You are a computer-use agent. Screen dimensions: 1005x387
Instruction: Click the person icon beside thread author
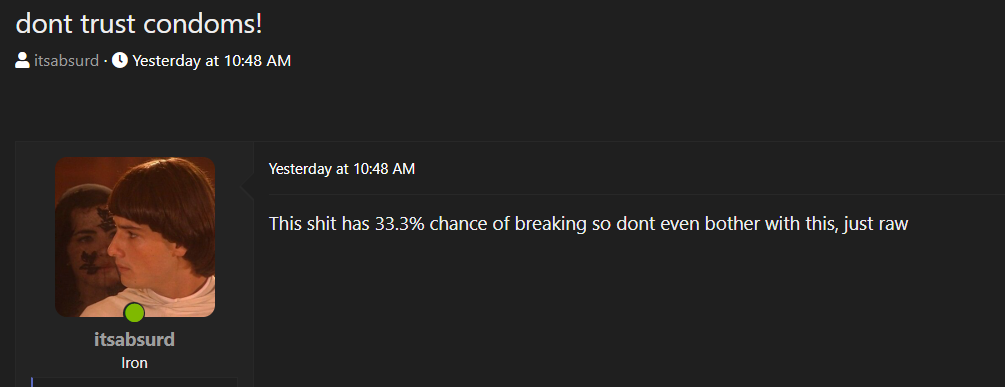[x=22, y=61]
